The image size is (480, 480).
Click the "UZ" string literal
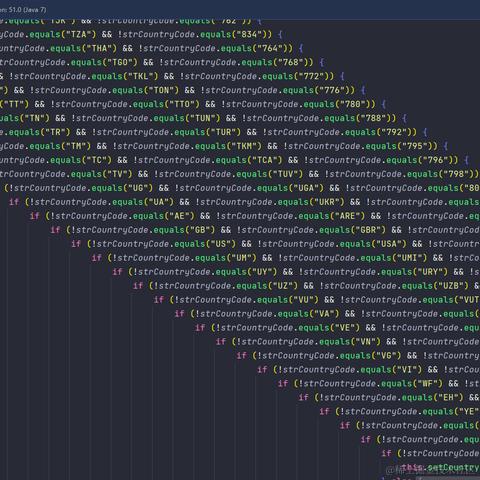(283, 286)
